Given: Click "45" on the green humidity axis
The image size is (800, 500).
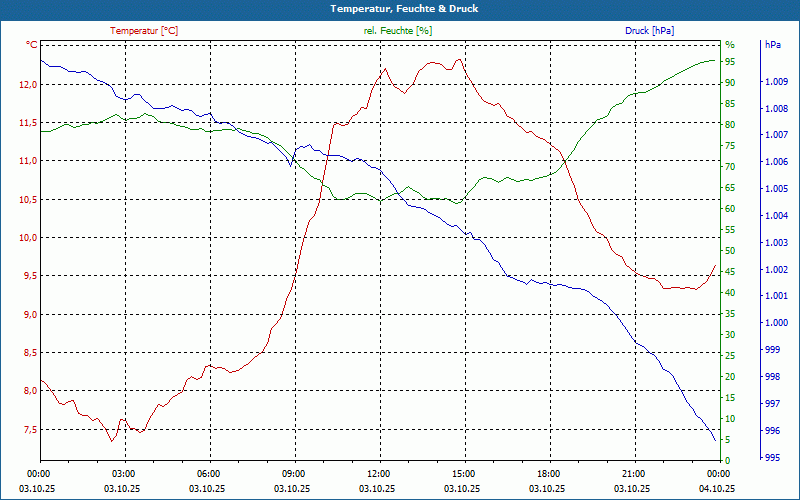Looking at the screenshot, I should click(x=730, y=271).
